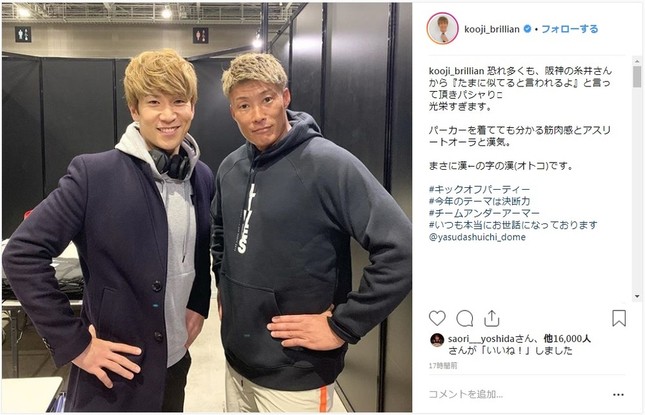Follow account via フォローする button
This screenshot has height=415, width=645.
pyautogui.click(x=570, y=29)
